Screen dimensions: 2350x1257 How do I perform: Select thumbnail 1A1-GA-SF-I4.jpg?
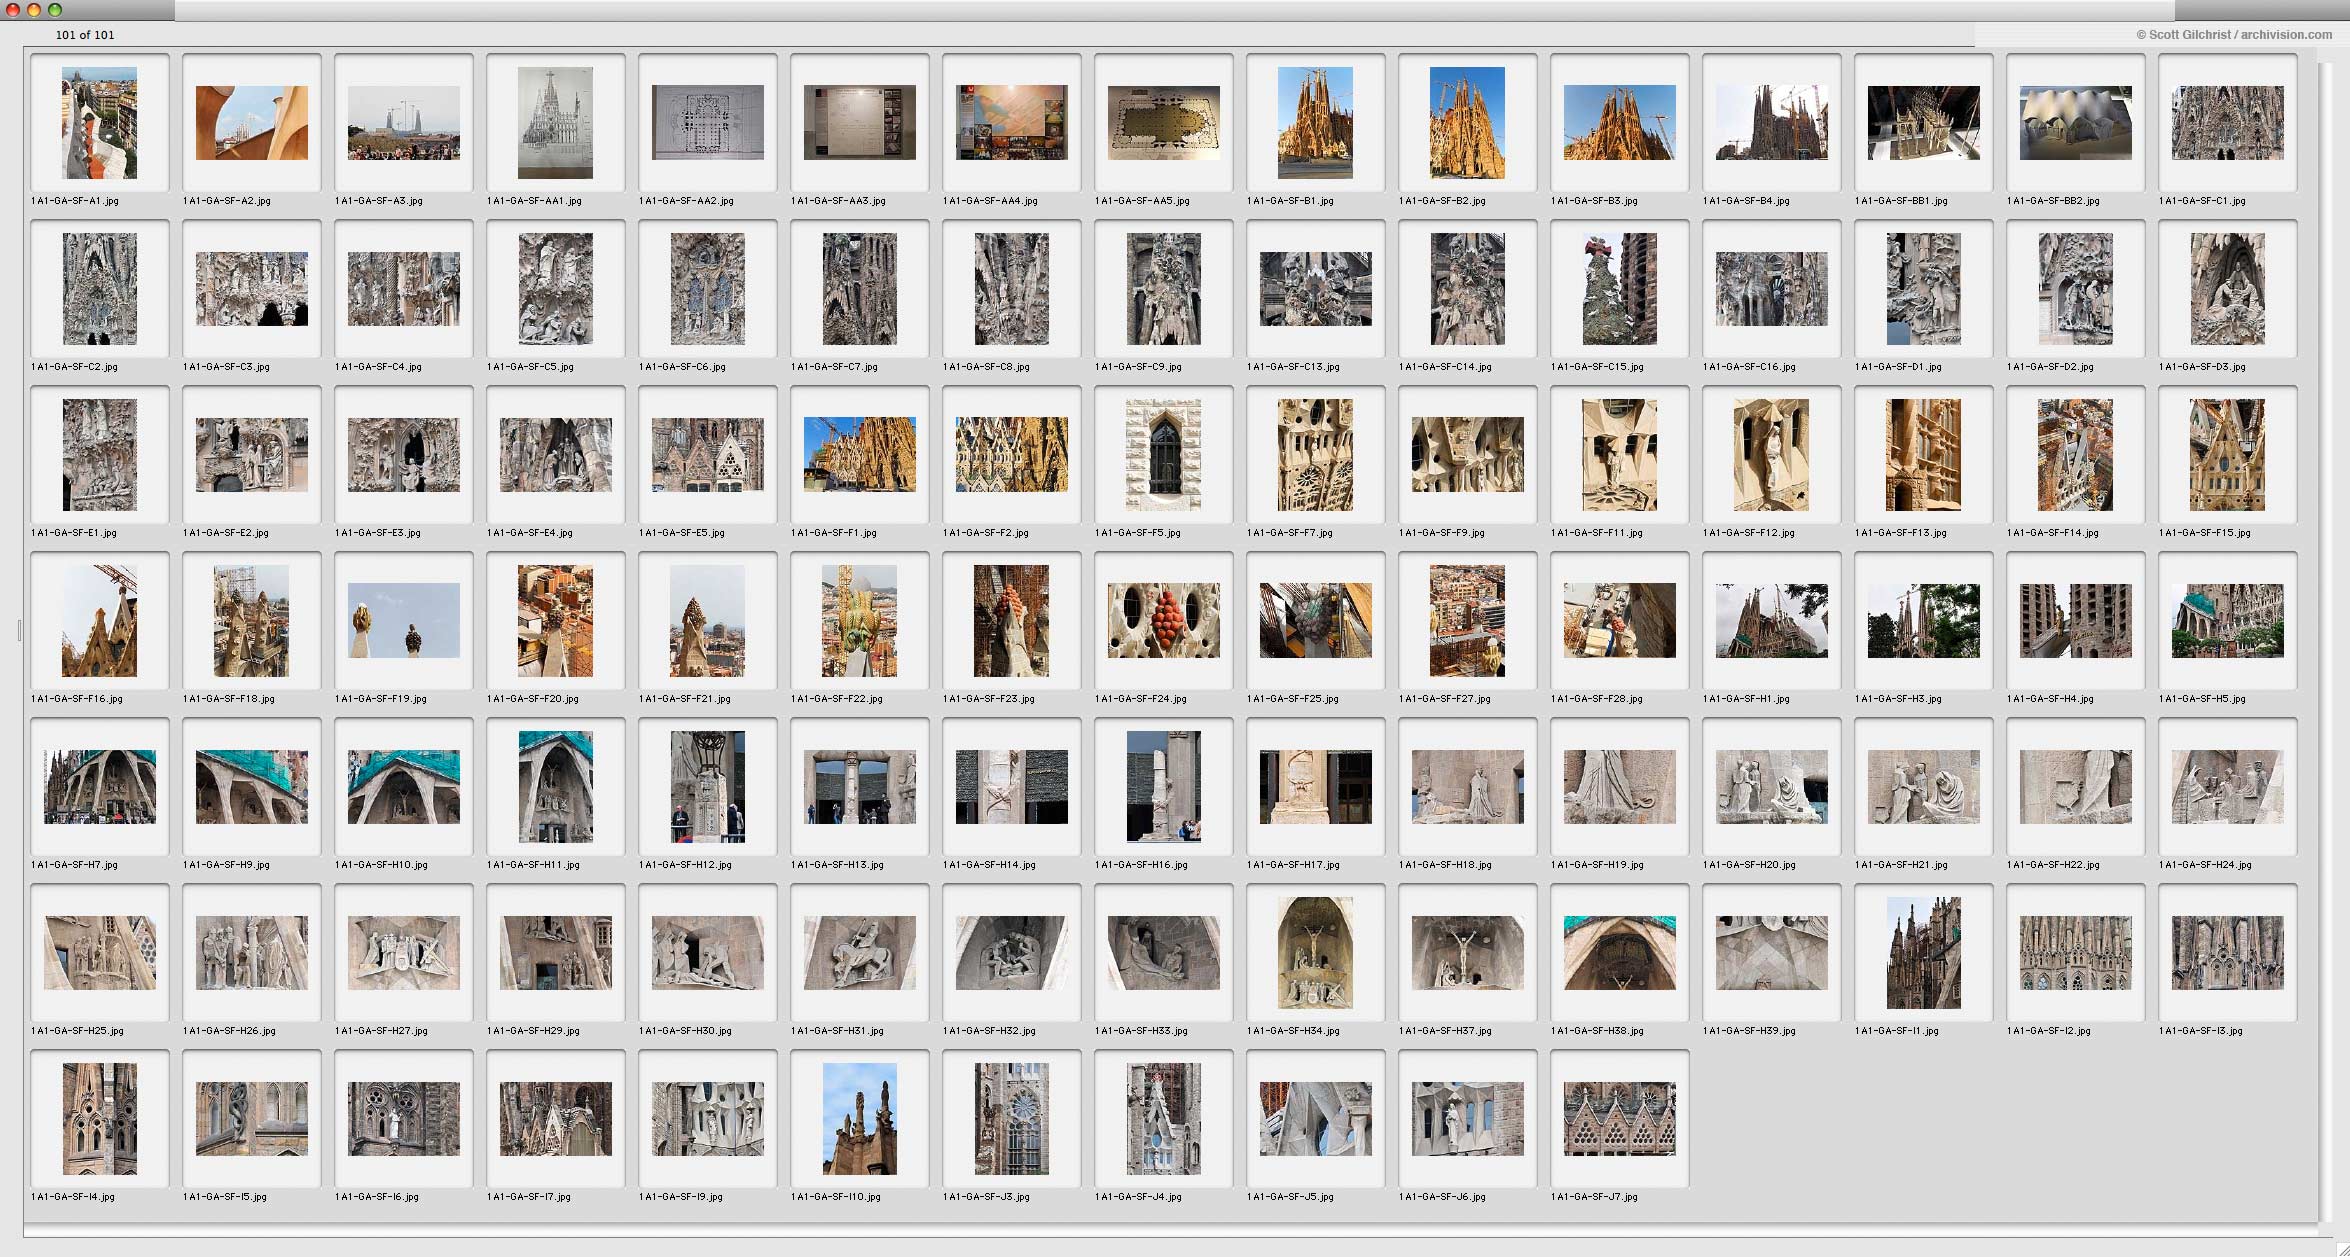coord(99,1119)
